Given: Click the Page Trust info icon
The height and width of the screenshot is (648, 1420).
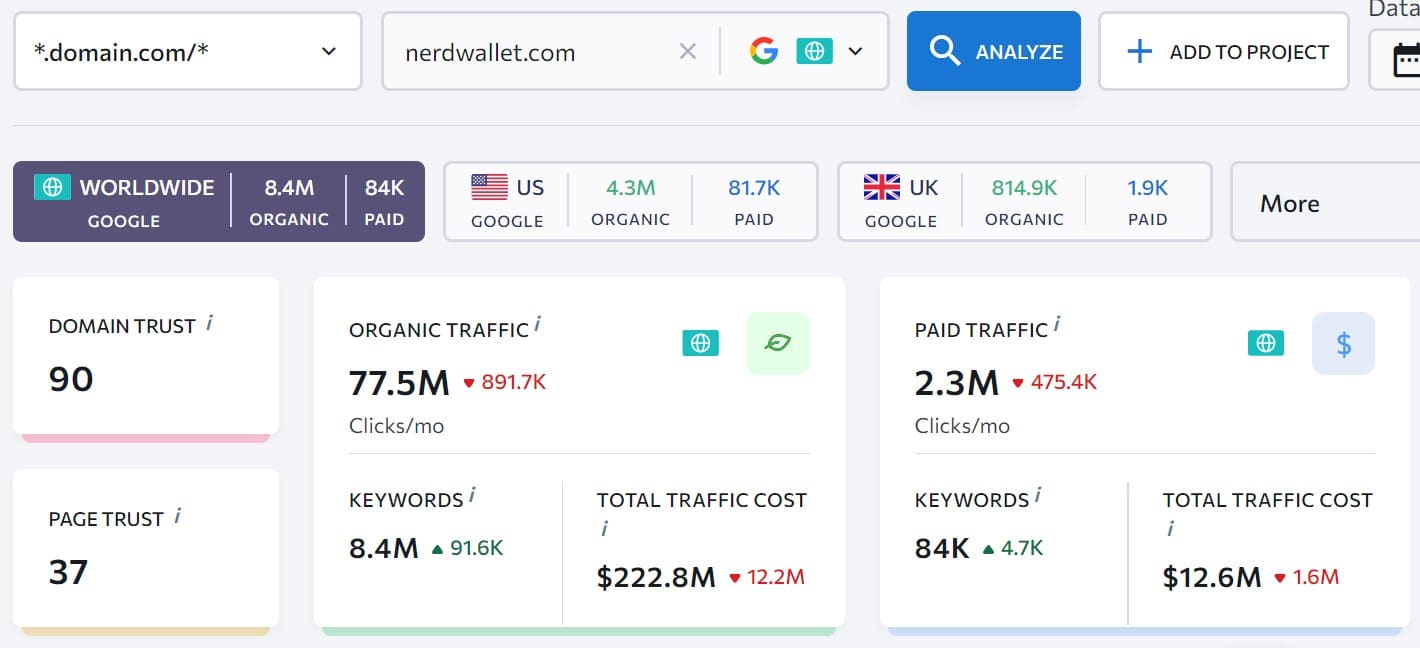Looking at the screenshot, I should (x=178, y=516).
